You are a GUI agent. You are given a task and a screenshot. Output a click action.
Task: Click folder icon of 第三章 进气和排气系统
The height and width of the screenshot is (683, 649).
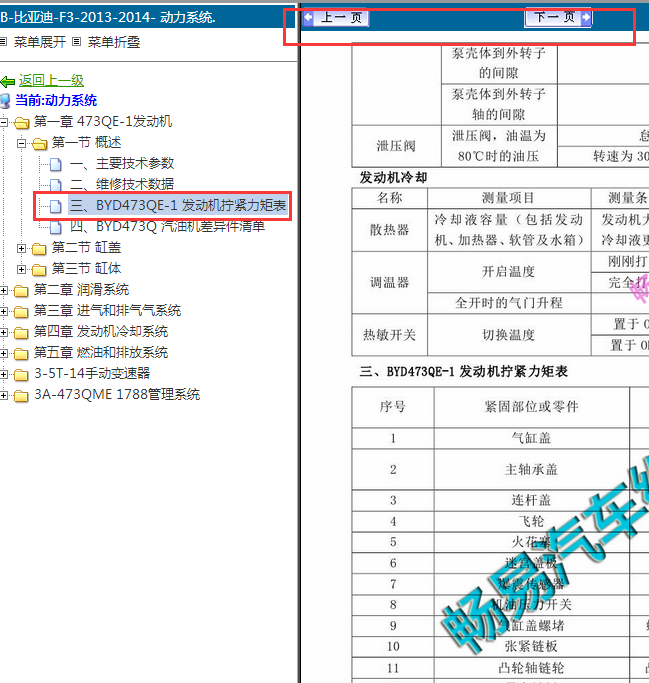point(21,311)
